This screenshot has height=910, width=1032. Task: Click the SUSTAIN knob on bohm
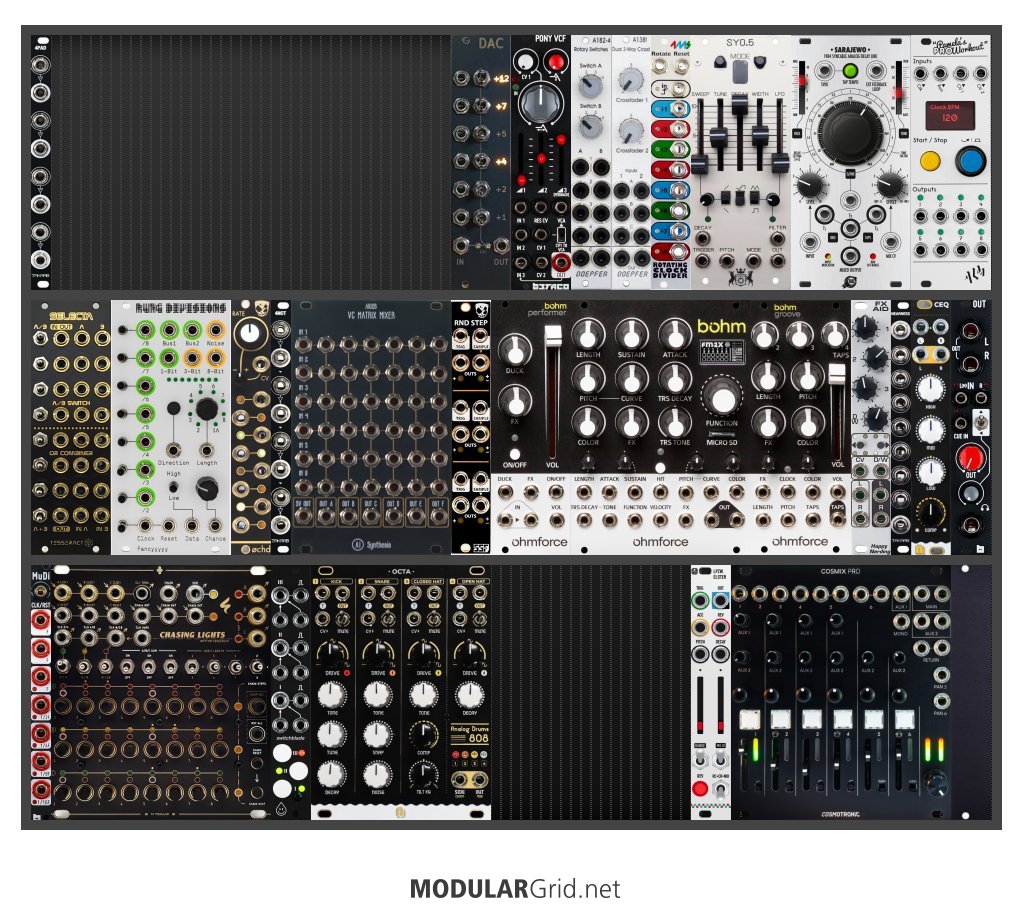pyautogui.click(x=631, y=334)
